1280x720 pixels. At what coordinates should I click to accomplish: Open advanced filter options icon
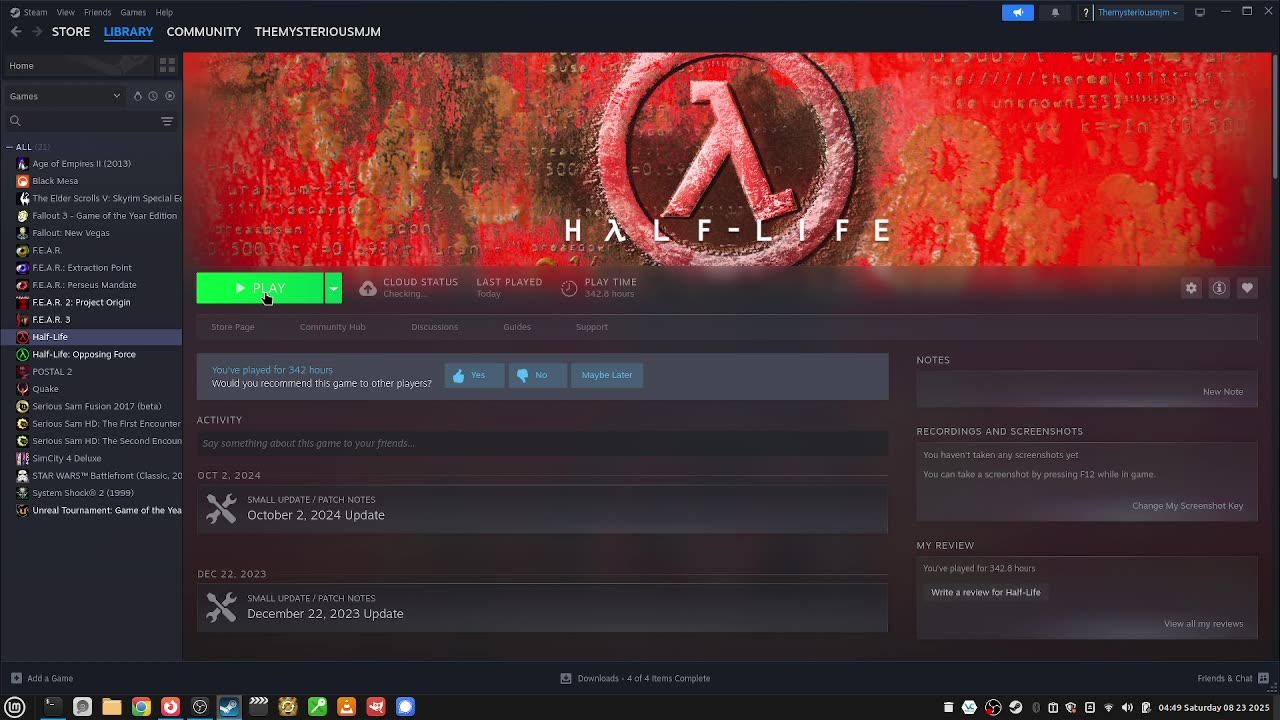point(167,121)
